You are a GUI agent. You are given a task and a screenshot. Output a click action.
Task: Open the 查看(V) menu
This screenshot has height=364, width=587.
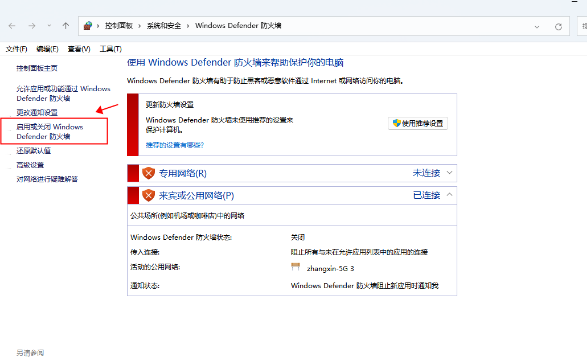click(x=79, y=49)
